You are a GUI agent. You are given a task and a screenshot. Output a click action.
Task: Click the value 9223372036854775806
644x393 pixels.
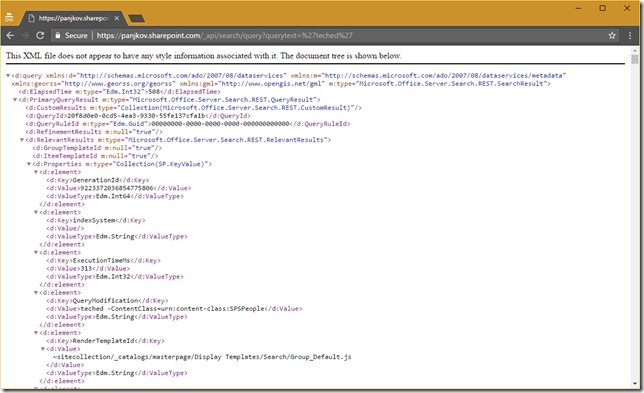tap(117, 188)
